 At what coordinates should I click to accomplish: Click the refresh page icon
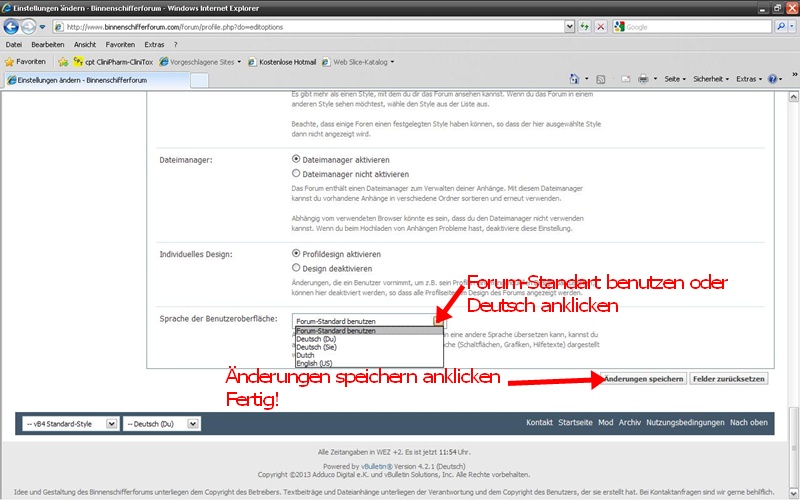click(x=584, y=27)
